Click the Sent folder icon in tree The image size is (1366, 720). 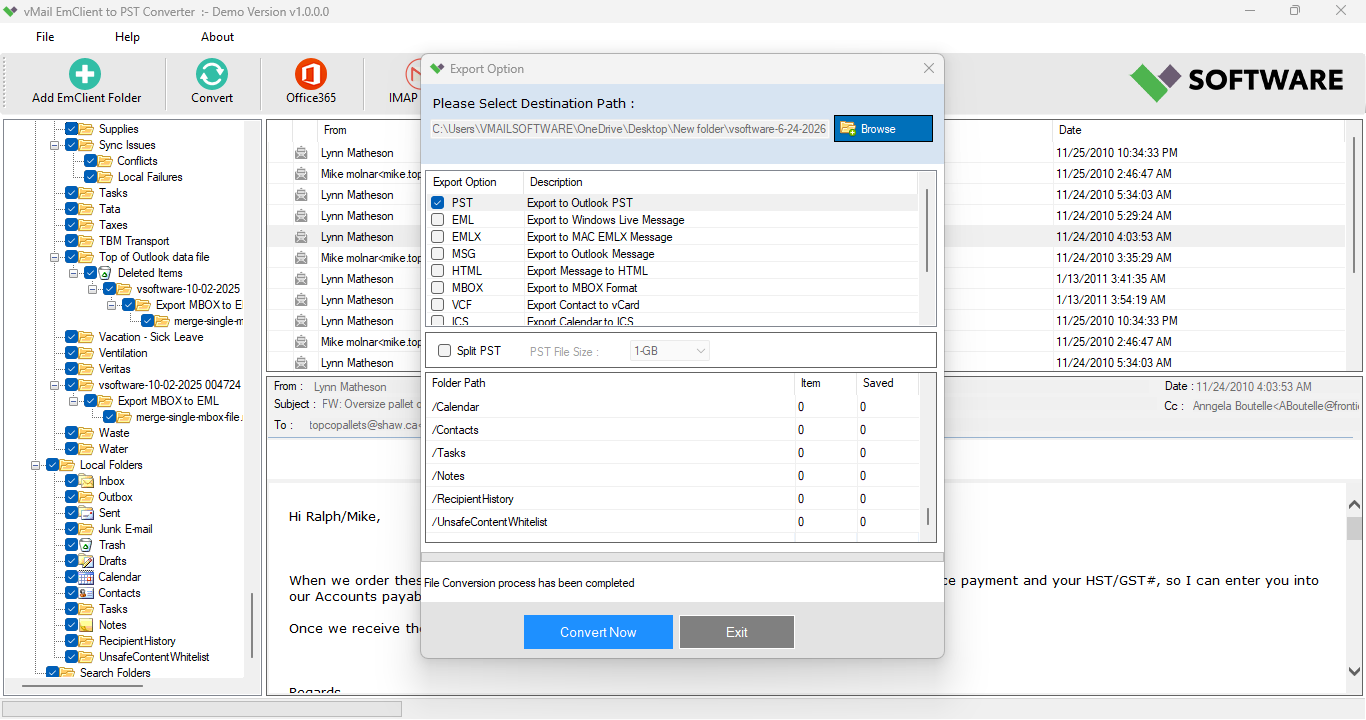point(87,513)
